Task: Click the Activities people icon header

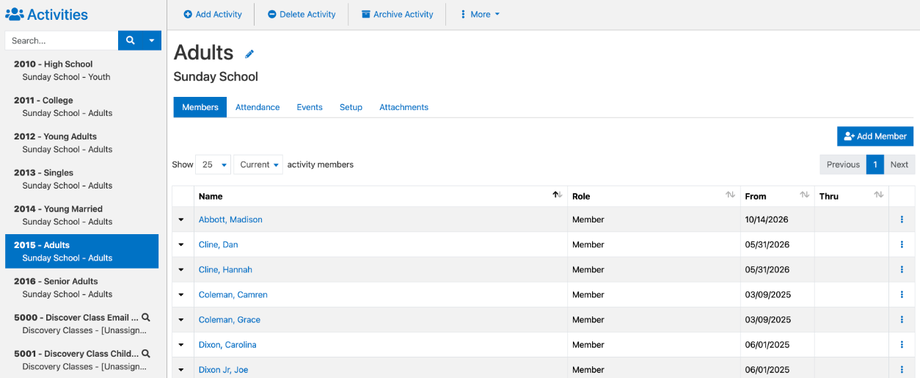Action: pyautogui.click(x=15, y=14)
